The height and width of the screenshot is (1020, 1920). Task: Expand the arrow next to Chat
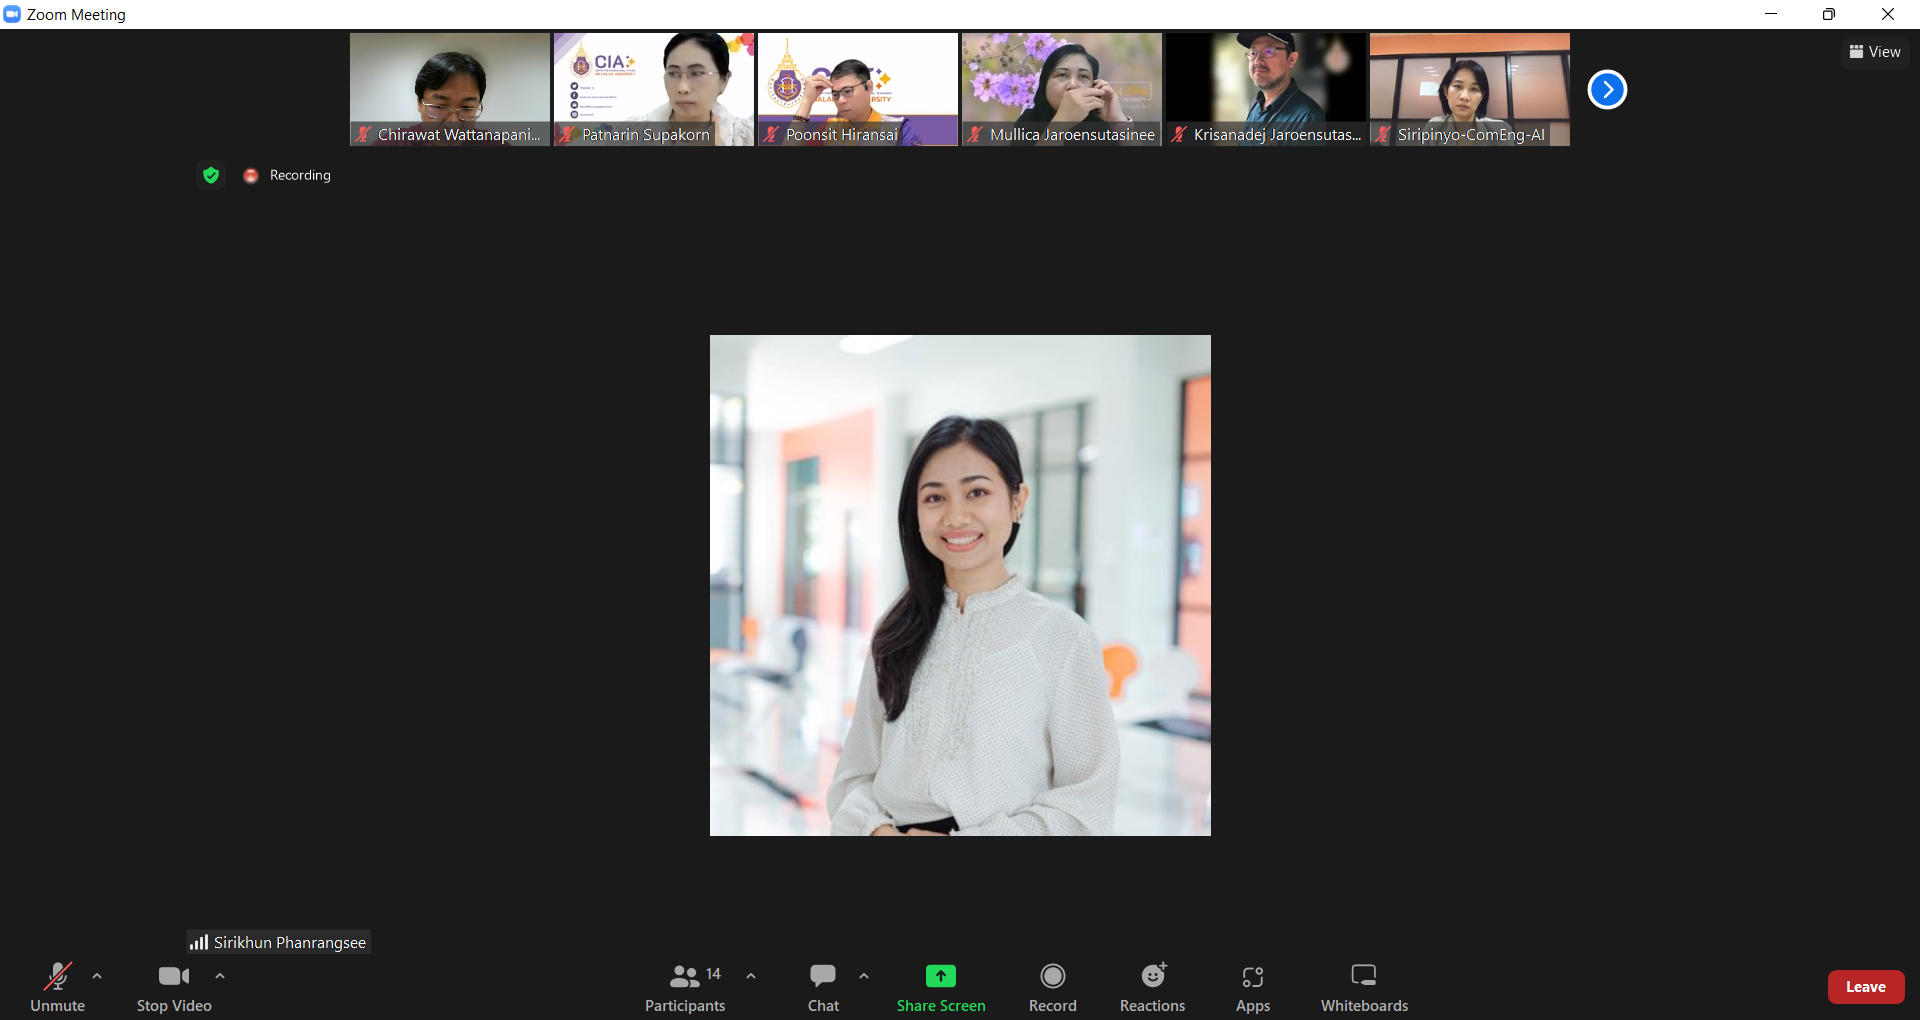point(864,976)
